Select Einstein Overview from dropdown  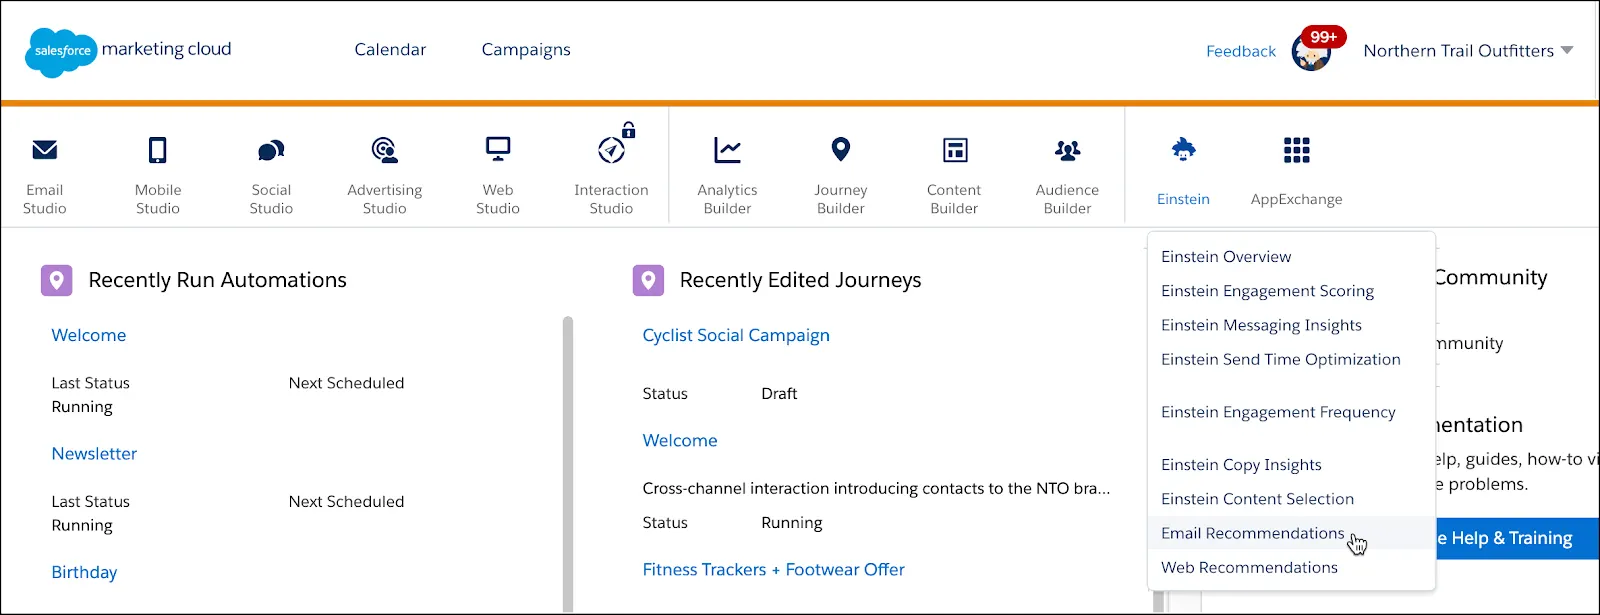[x=1226, y=257]
